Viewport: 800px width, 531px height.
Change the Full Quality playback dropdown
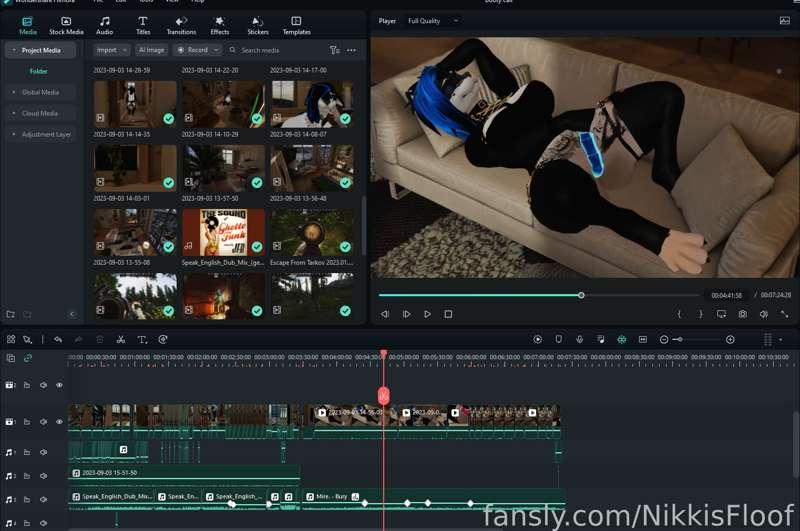(433, 21)
